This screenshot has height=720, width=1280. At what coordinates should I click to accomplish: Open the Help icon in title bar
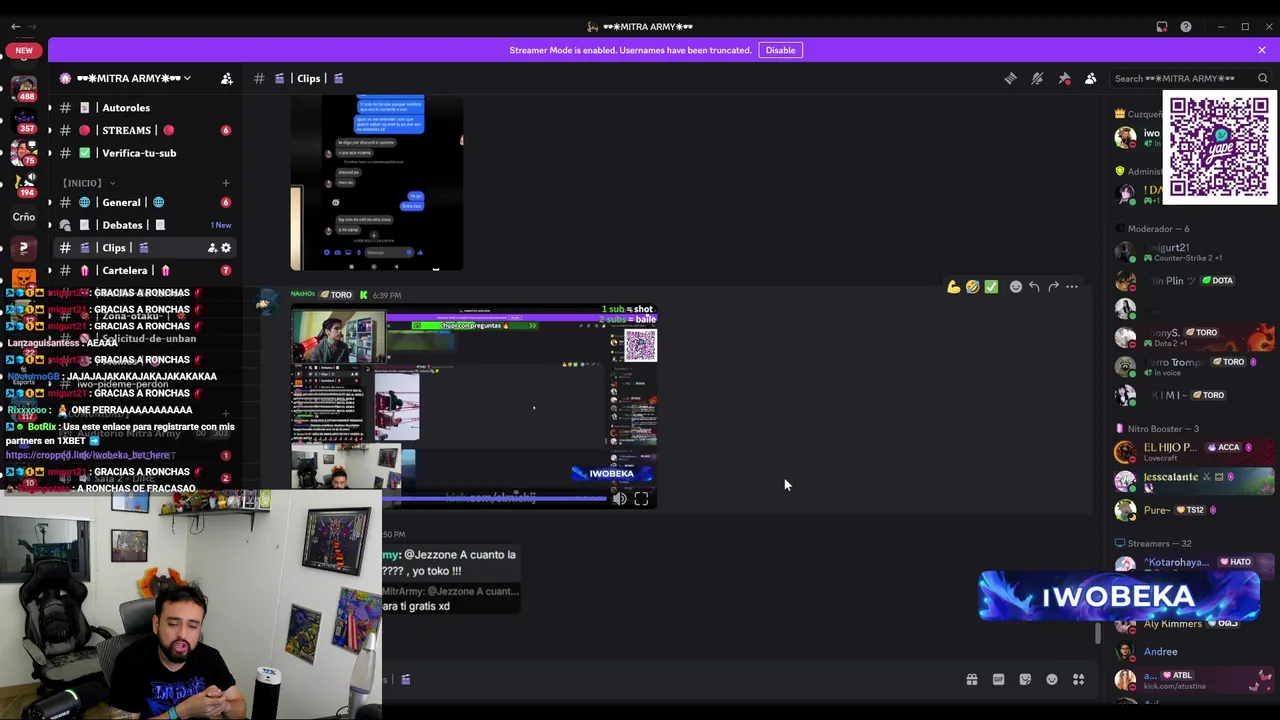1186,27
